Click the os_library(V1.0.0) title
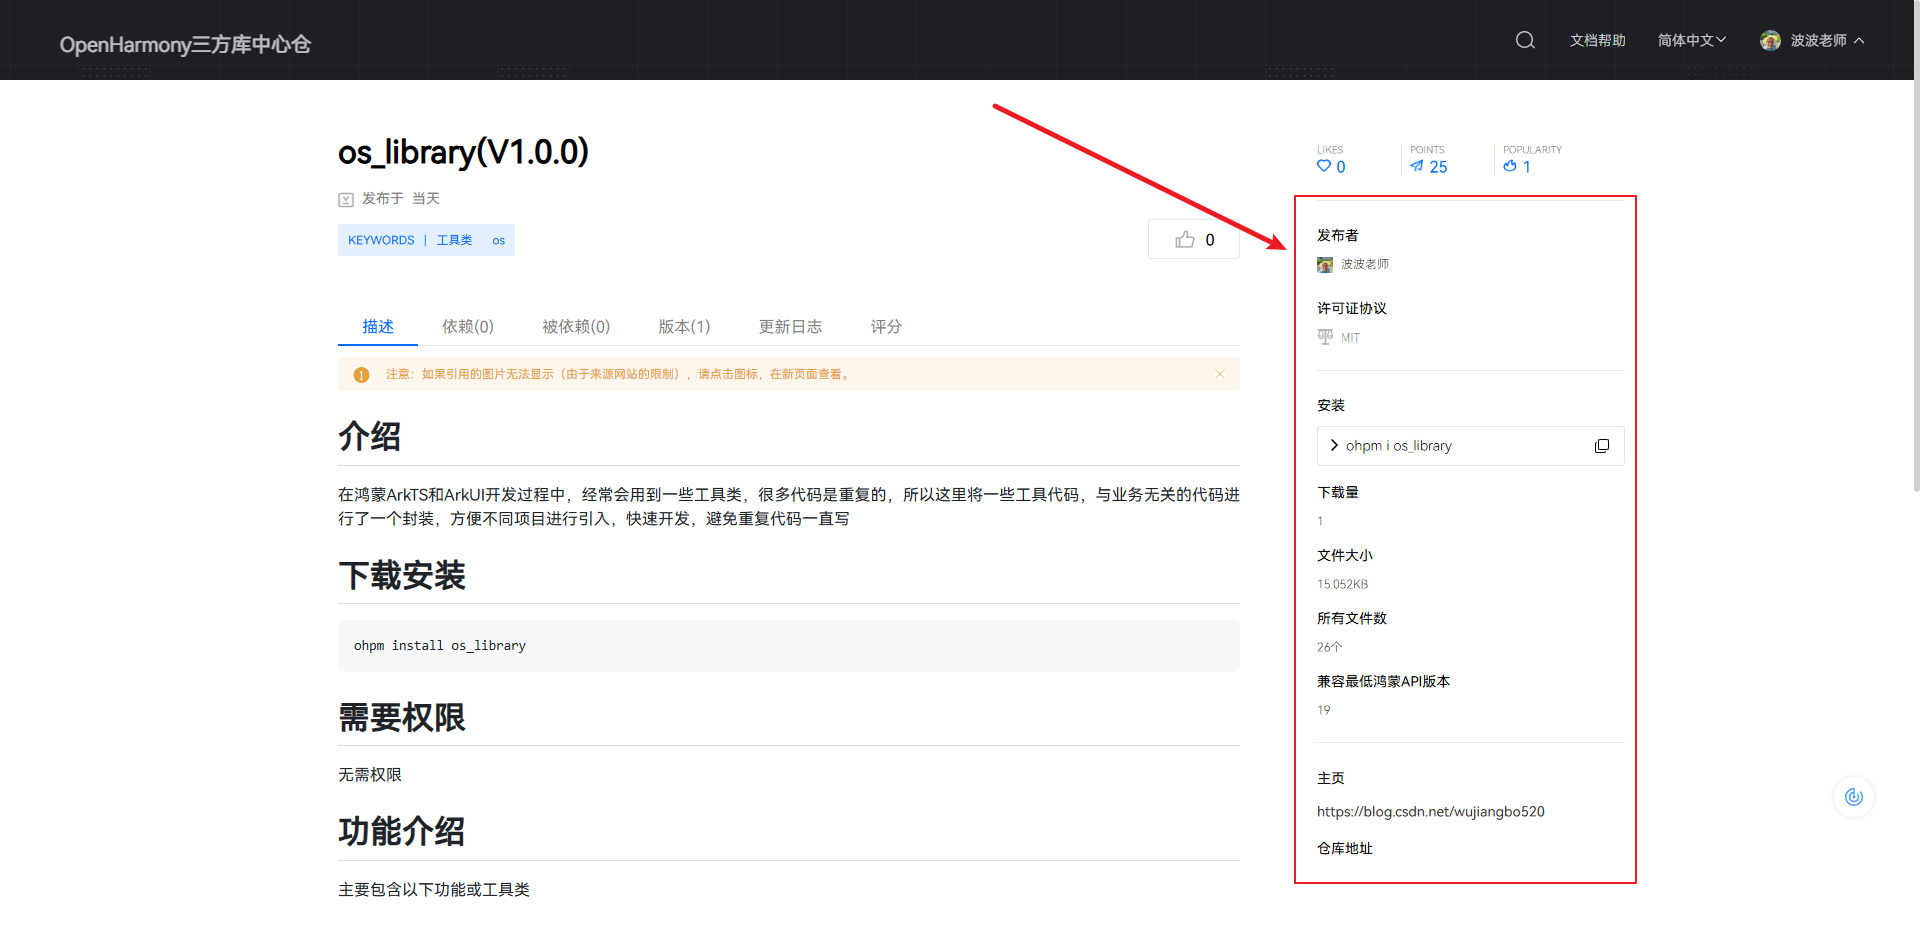This screenshot has width=1920, height=929. [x=463, y=152]
